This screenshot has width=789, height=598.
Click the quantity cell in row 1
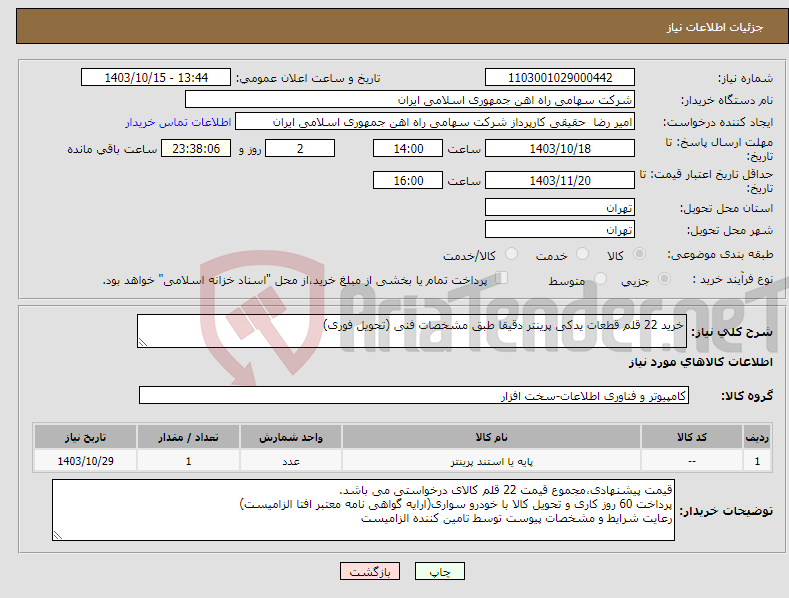coord(188,461)
